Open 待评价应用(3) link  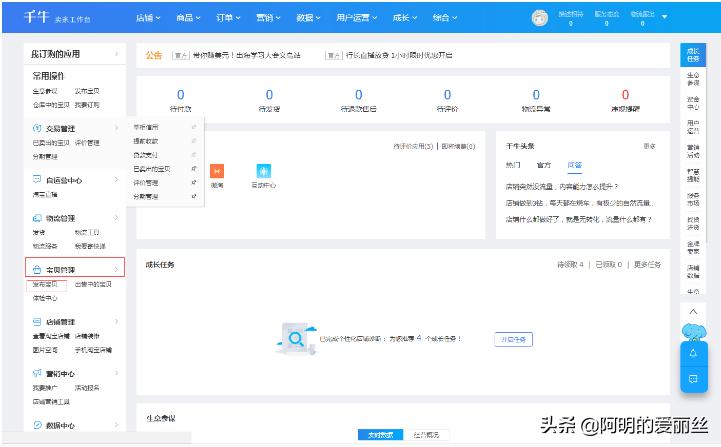[x=413, y=146]
